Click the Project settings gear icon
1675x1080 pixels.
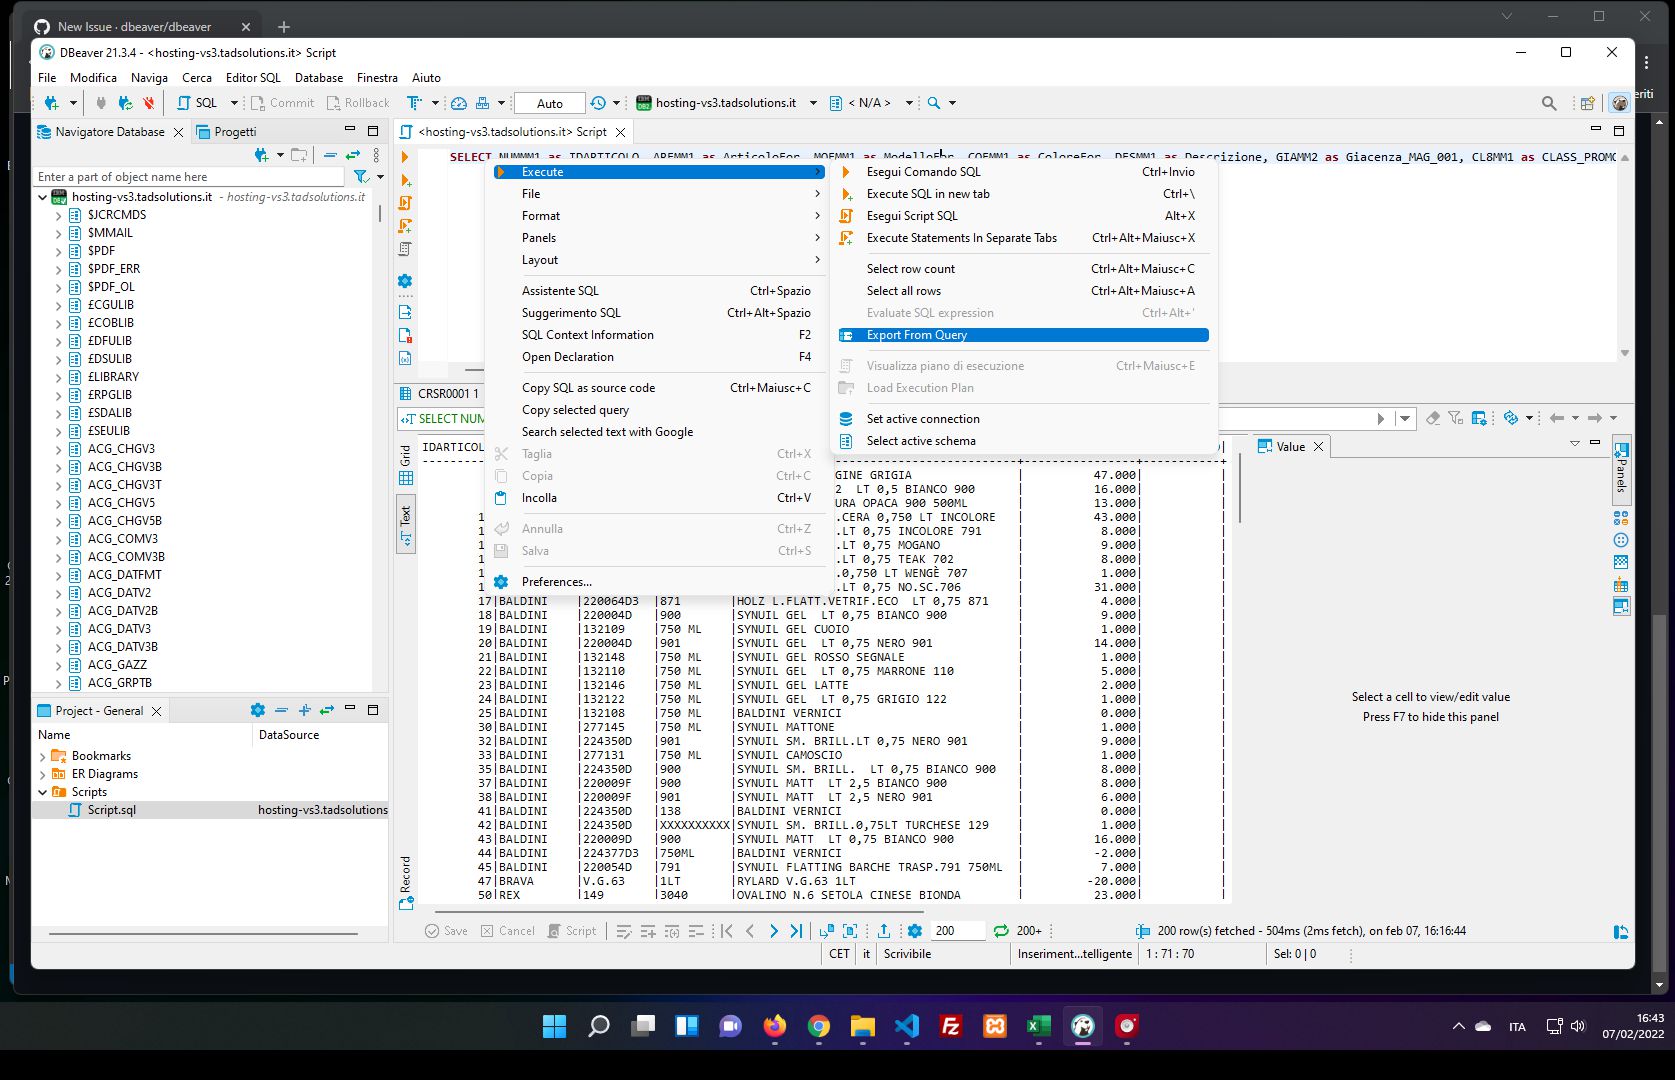pos(258,710)
